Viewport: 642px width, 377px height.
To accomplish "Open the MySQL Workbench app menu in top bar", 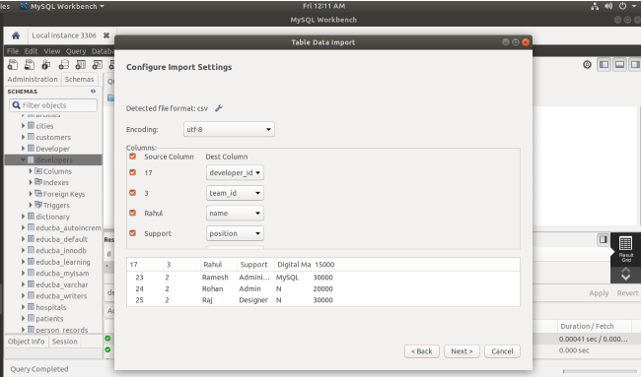I will tap(62, 6).
